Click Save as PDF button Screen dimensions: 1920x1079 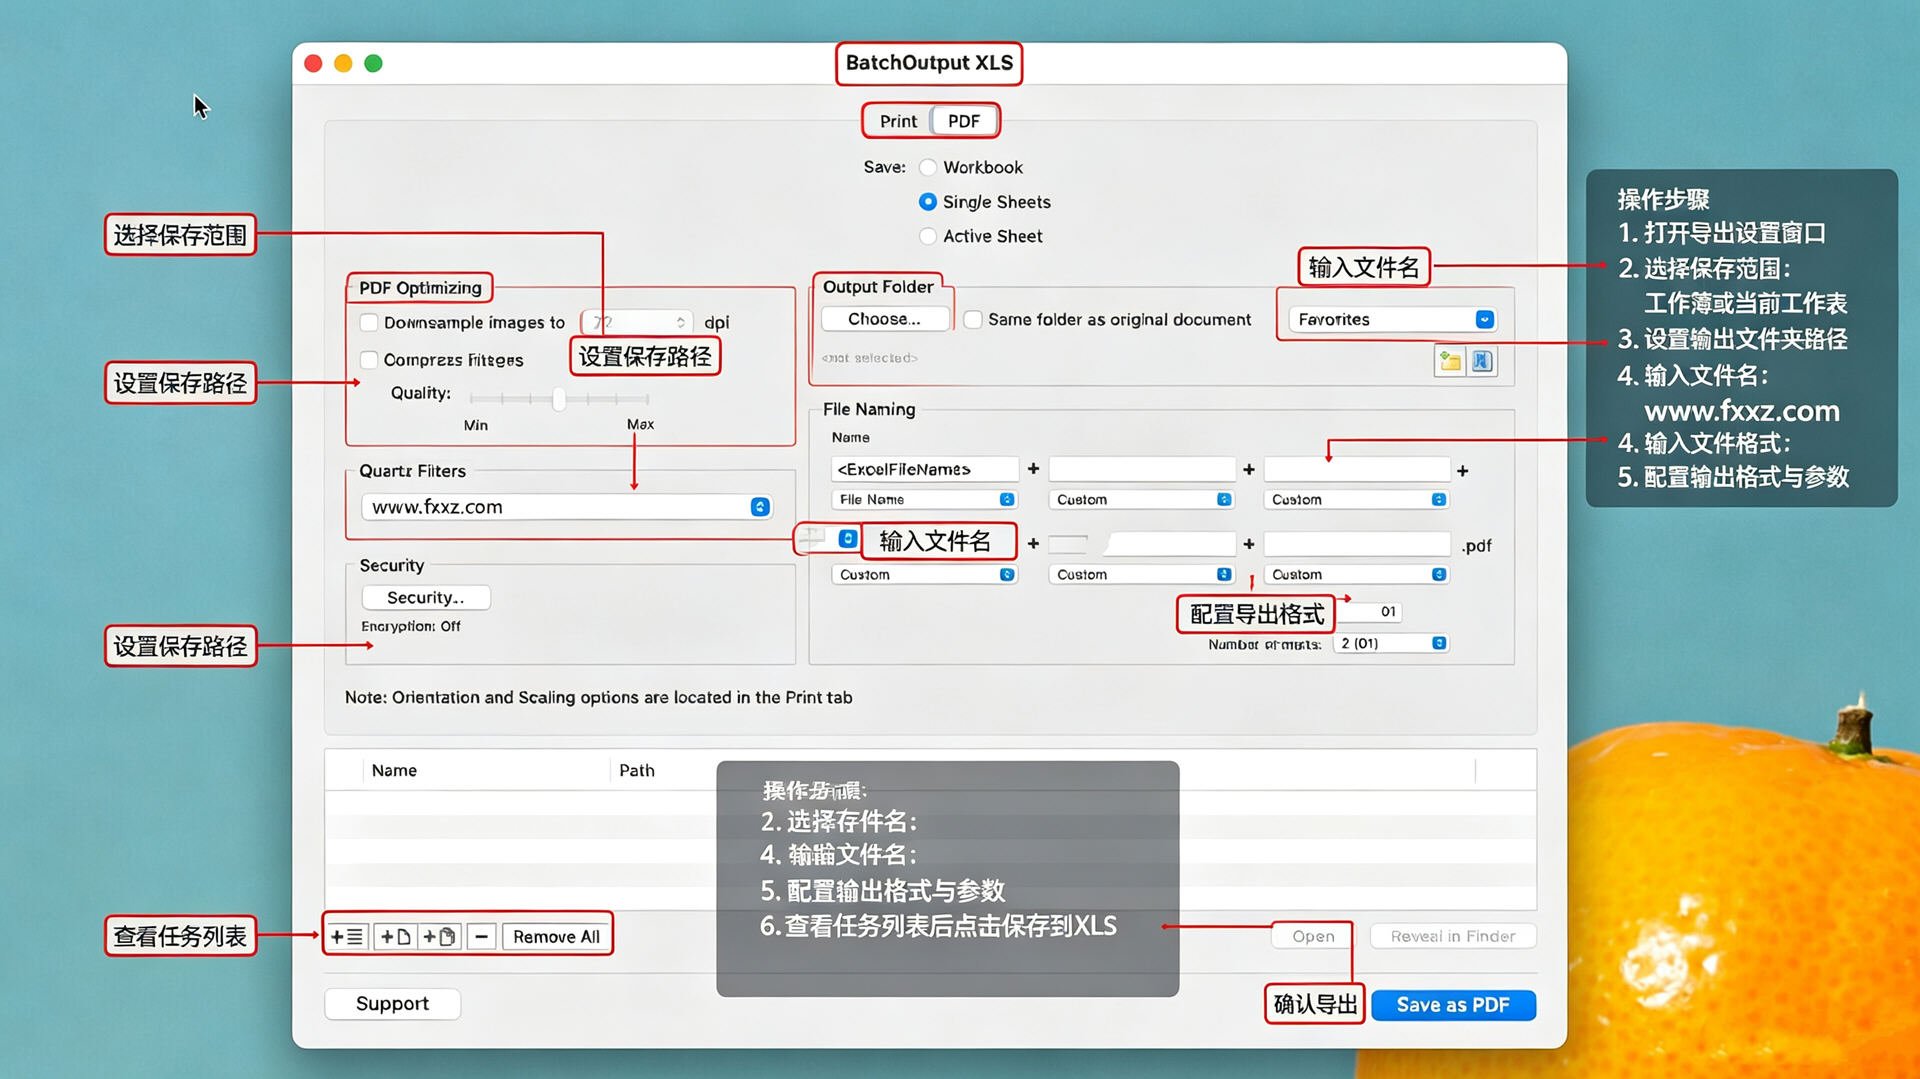(x=1453, y=1004)
